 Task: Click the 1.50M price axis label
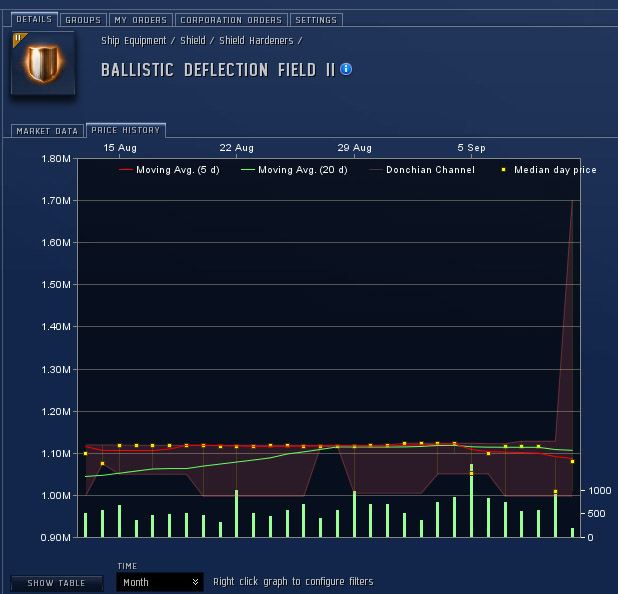coord(56,285)
